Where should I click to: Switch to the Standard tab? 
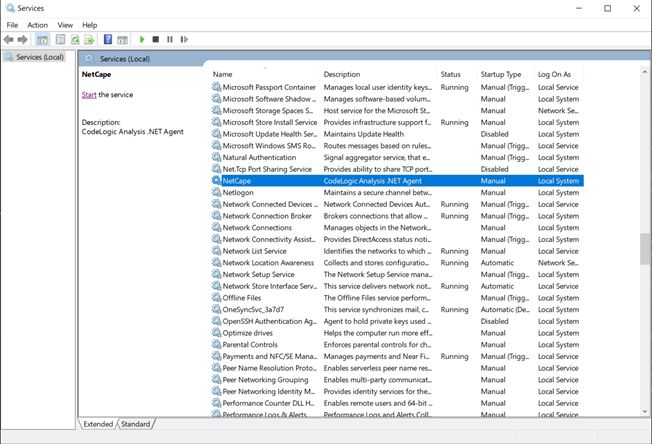[x=136, y=424]
